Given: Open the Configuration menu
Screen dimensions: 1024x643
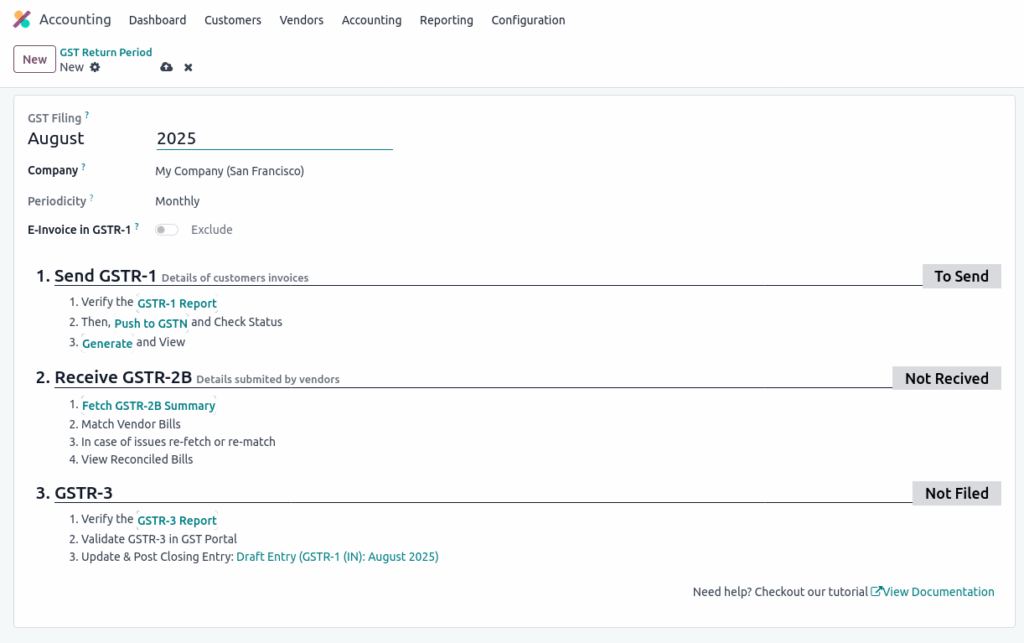Looking at the screenshot, I should (528, 20).
